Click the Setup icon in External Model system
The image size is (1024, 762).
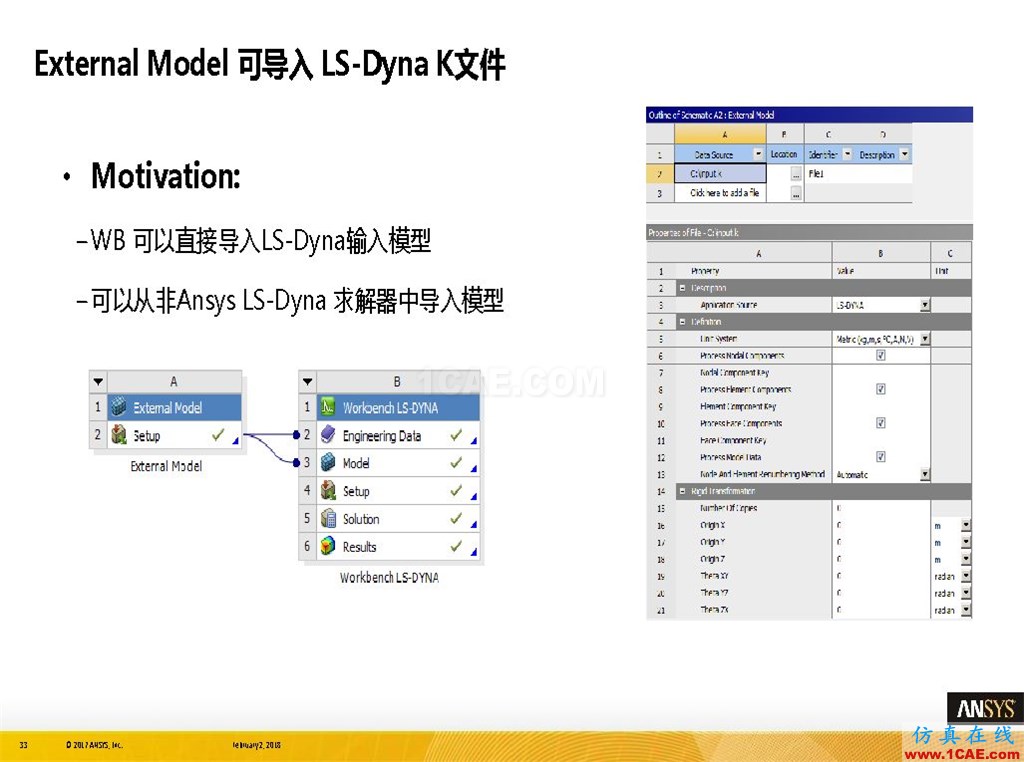point(118,435)
